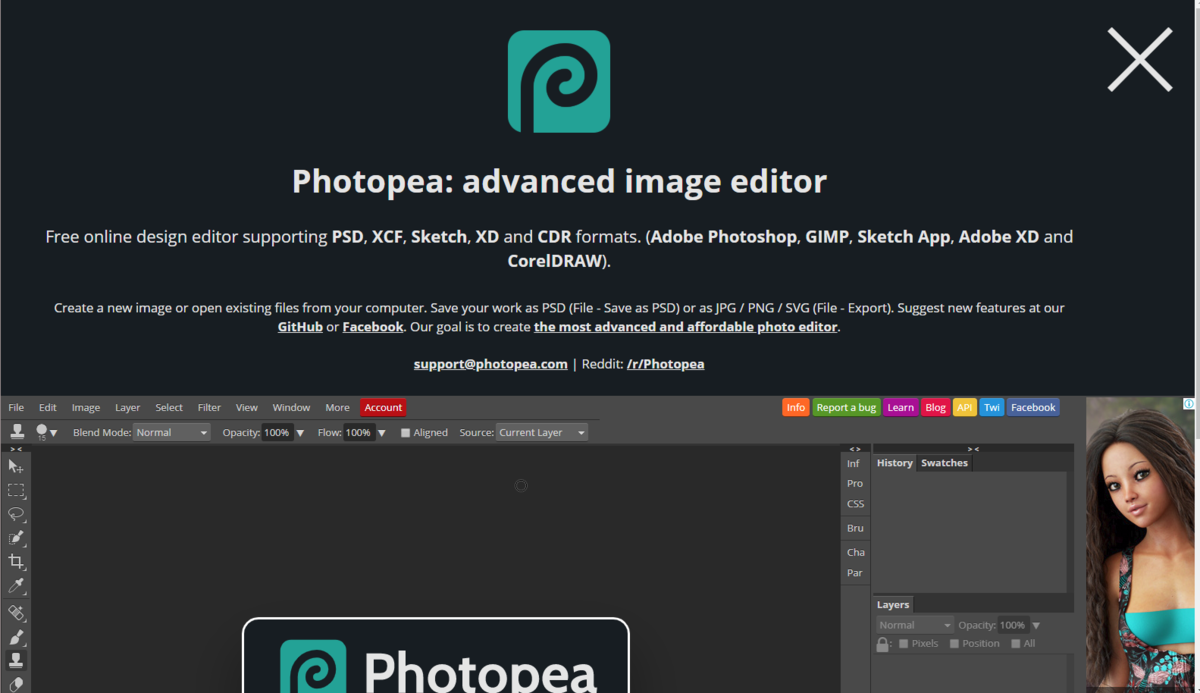Image resolution: width=1200 pixels, height=693 pixels.
Task: Click the red Account button
Action: point(383,407)
